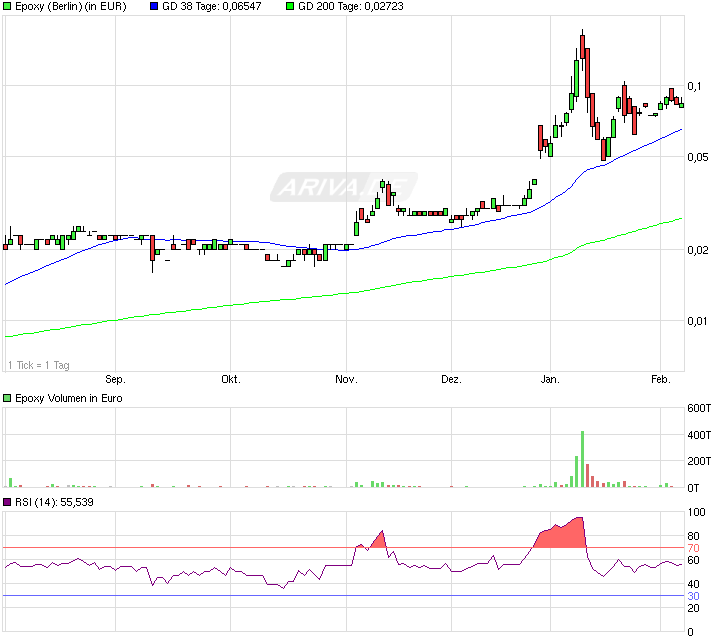The image size is (726, 640).
Task: Click the 0T volume axis value
Action: click(693, 488)
